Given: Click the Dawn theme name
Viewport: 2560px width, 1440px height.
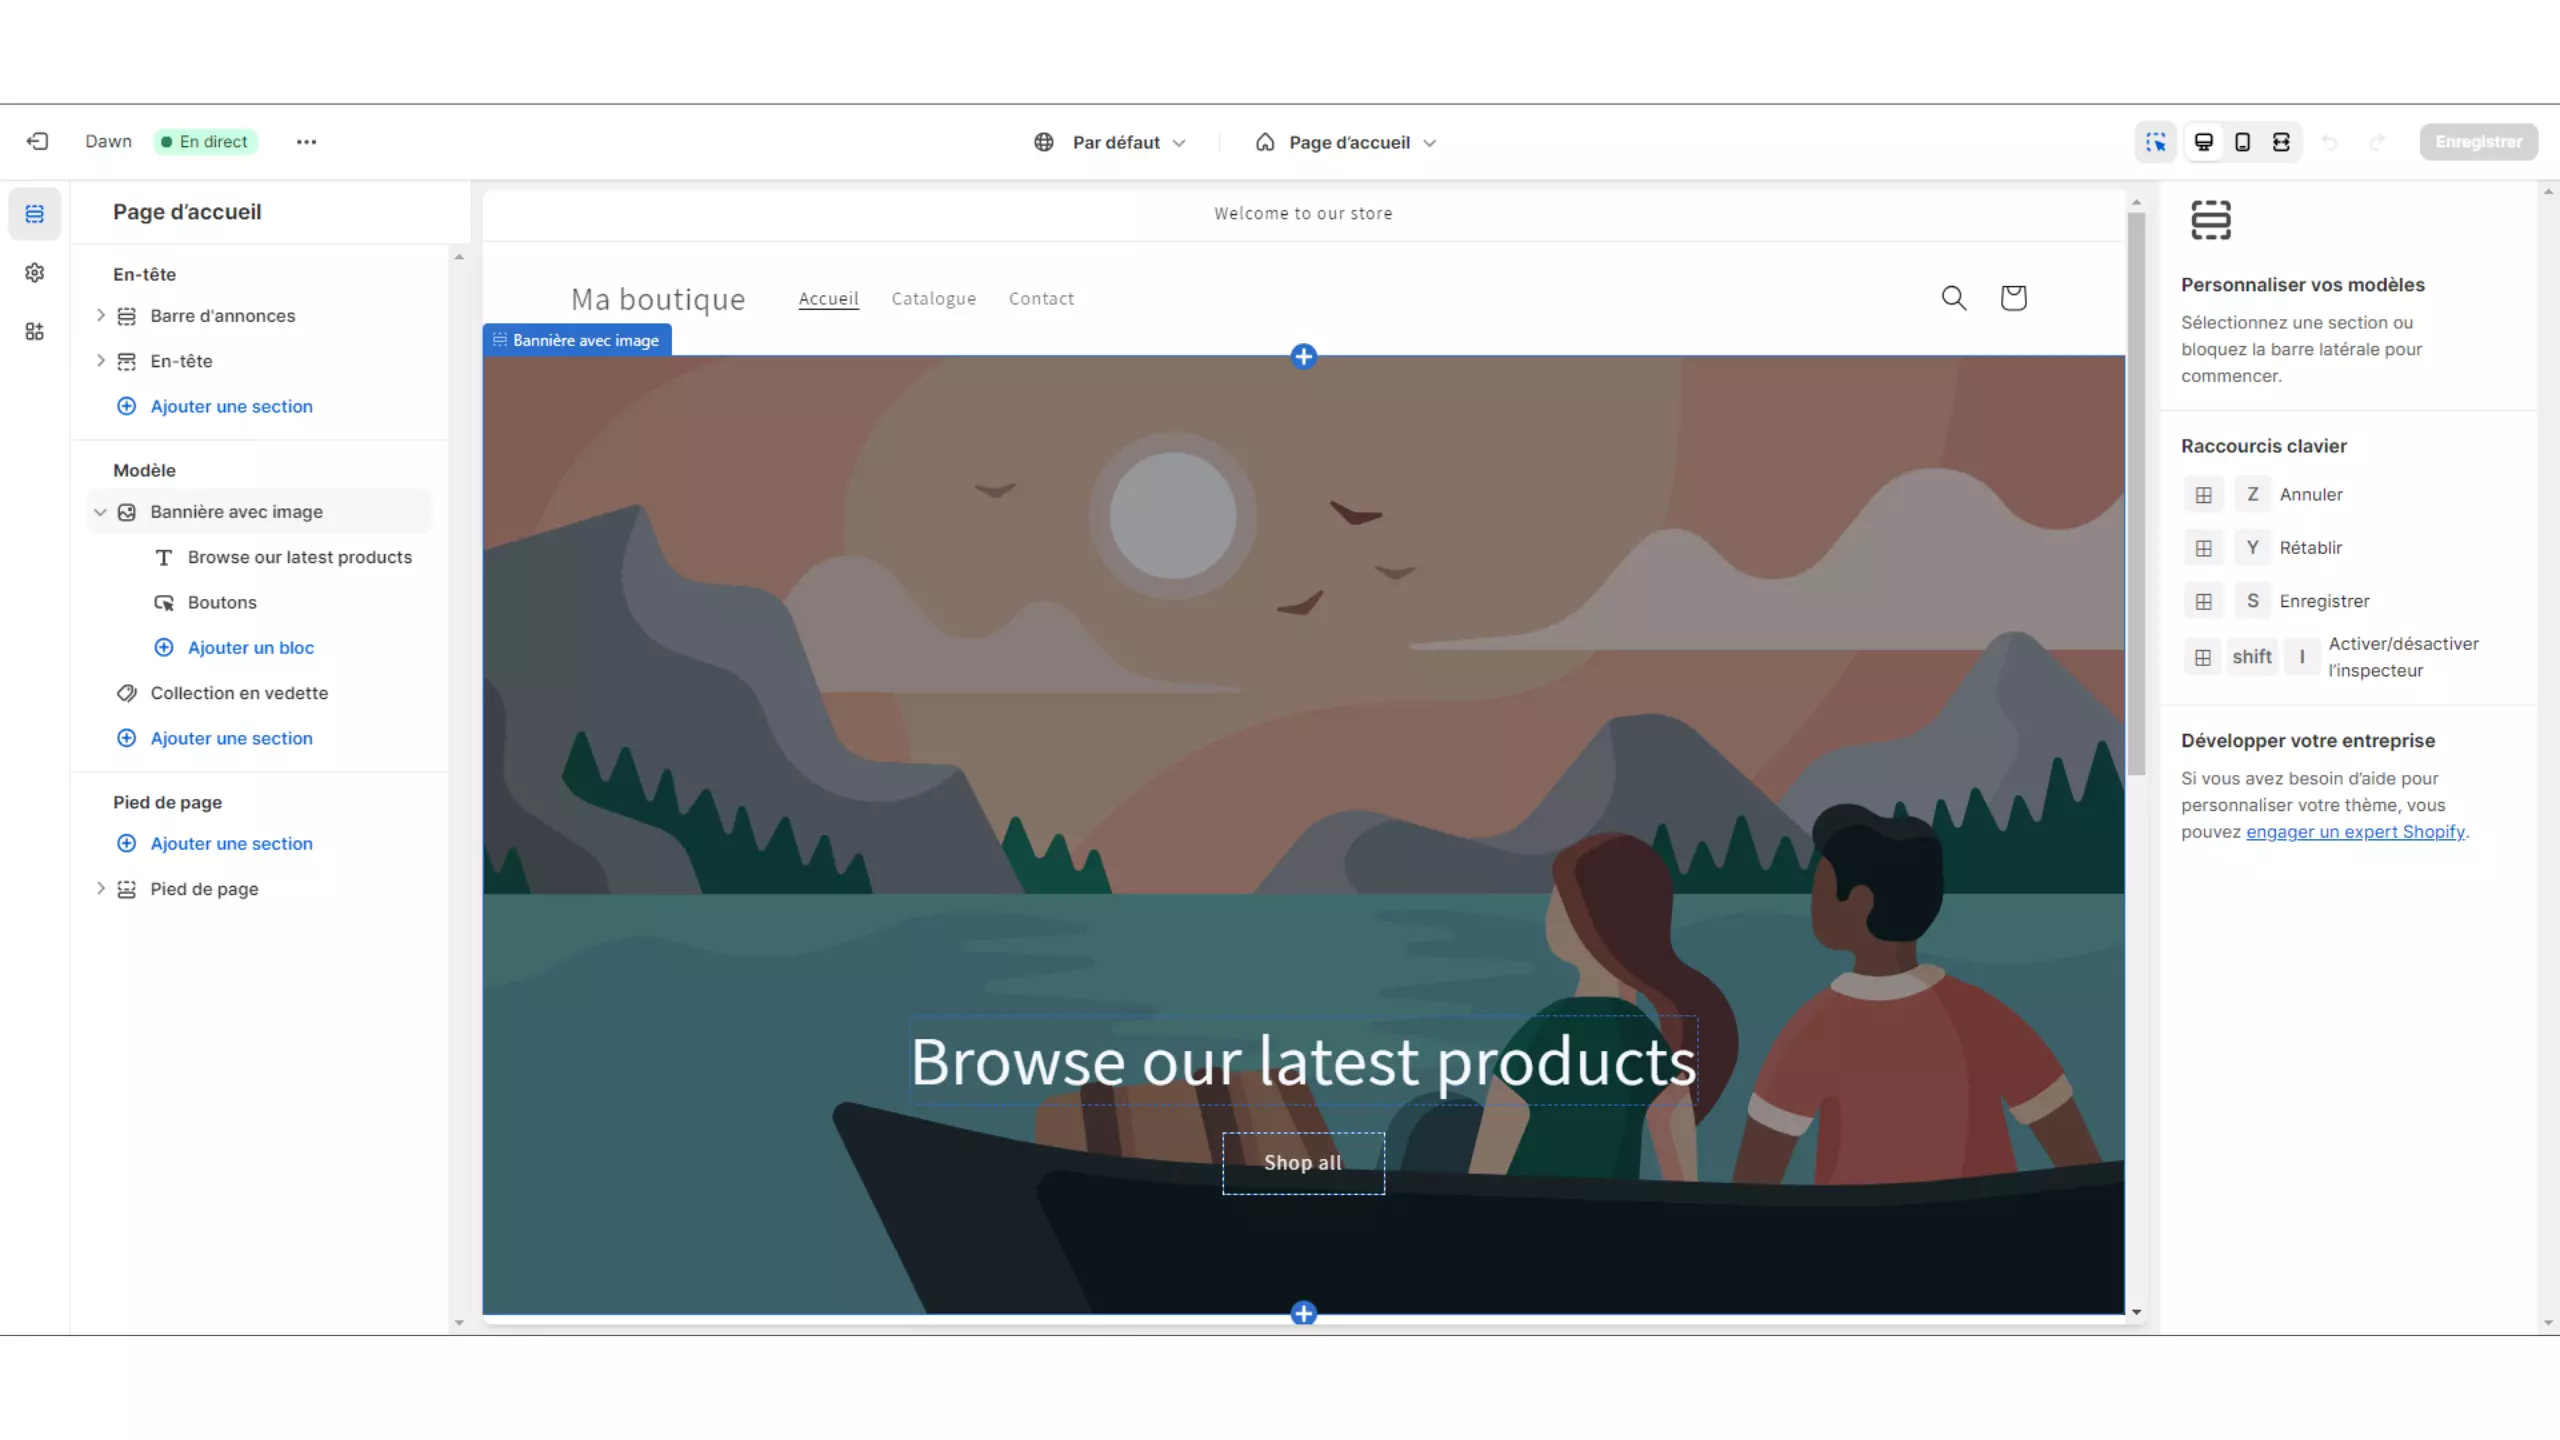Looking at the screenshot, I should pyautogui.click(x=108, y=142).
